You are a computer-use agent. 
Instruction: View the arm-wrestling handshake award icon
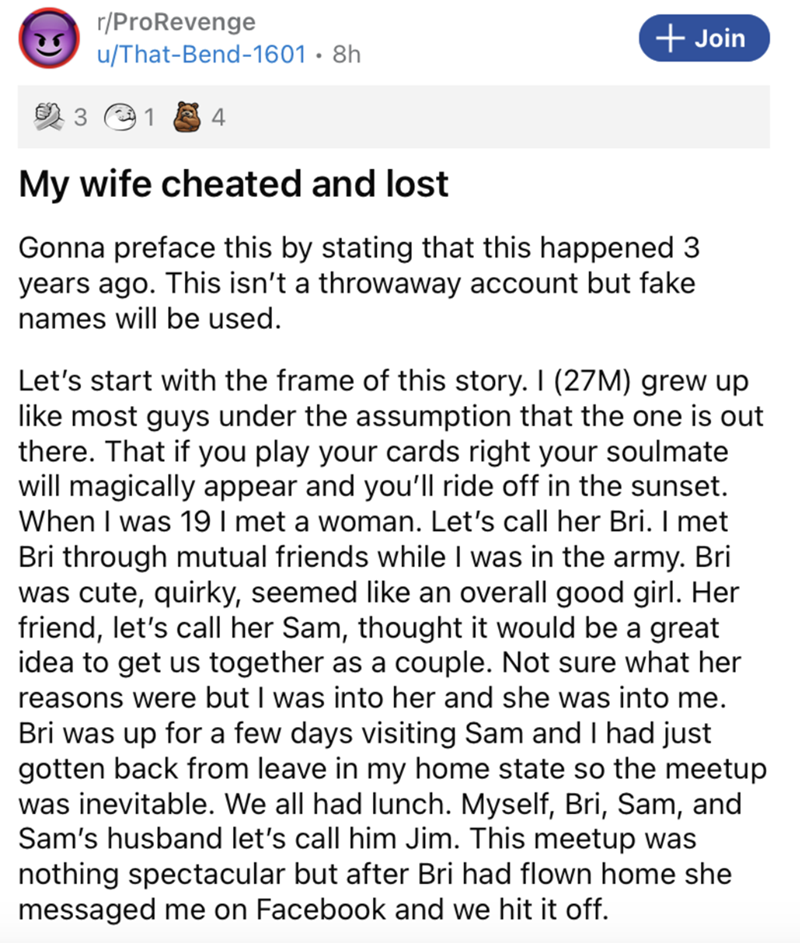[x=49, y=117]
